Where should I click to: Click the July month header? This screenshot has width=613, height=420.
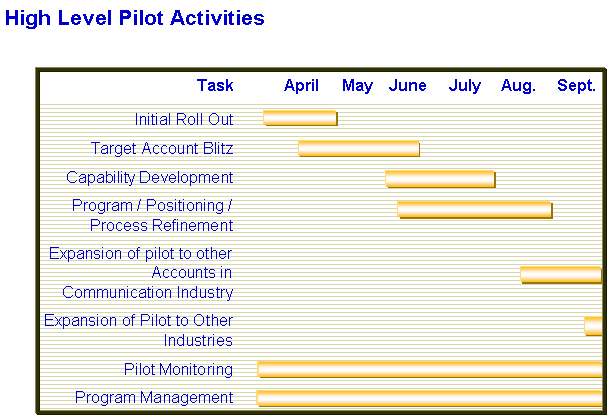(464, 85)
